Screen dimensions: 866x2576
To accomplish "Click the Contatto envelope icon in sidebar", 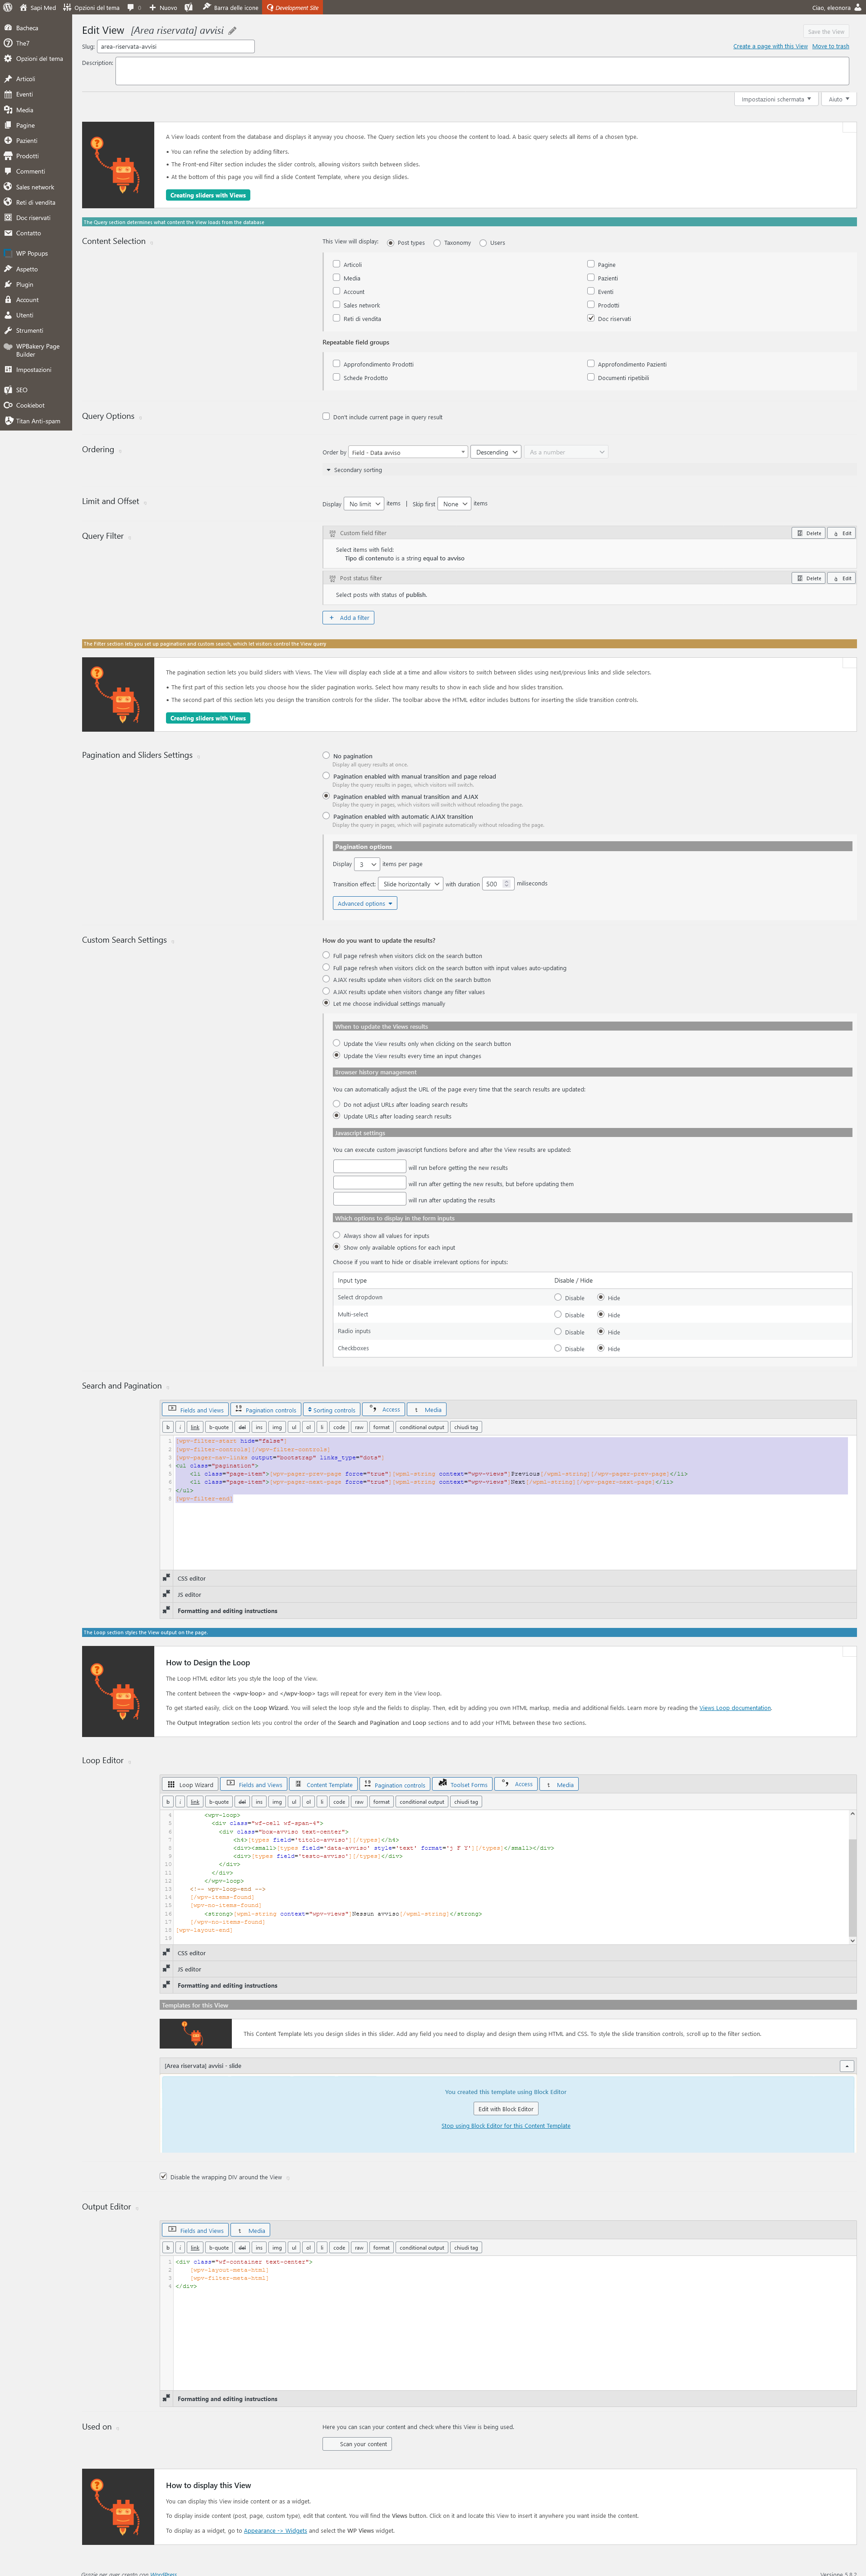I will [x=8, y=233].
